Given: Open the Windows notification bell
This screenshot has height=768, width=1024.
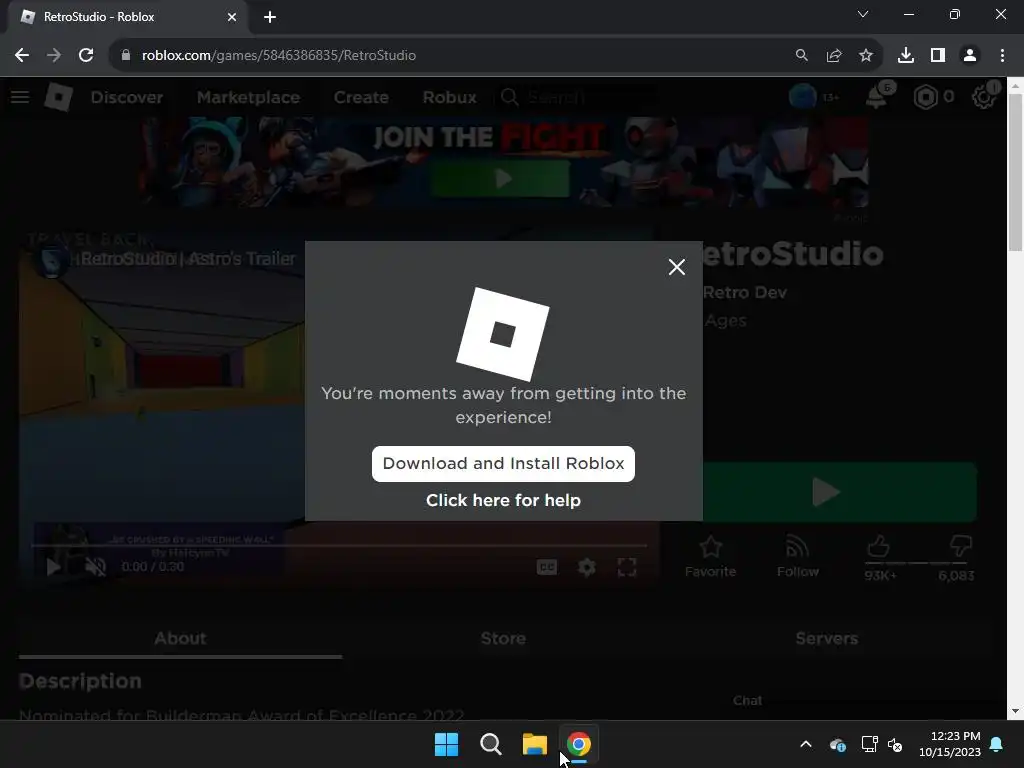Looking at the screenshot, I should pos(997,744).
